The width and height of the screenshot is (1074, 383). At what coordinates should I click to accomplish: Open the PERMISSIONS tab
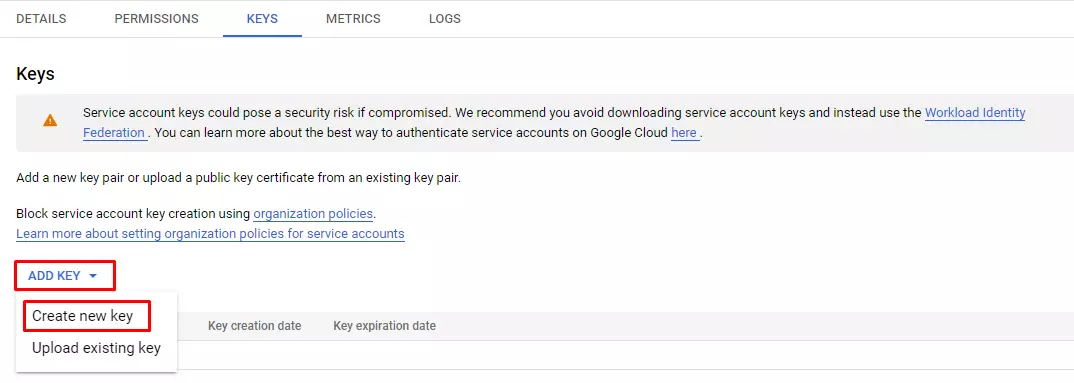[x=156, y=18]
